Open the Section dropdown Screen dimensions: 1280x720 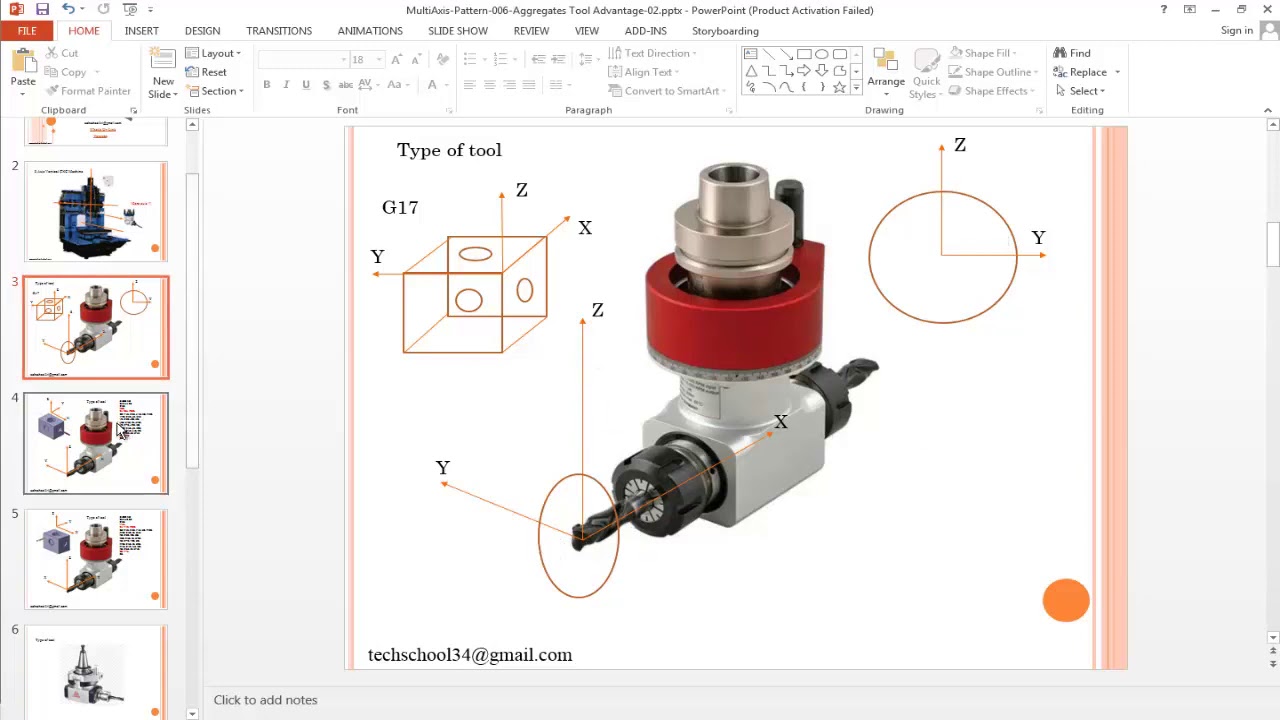(x=214, y=91)
